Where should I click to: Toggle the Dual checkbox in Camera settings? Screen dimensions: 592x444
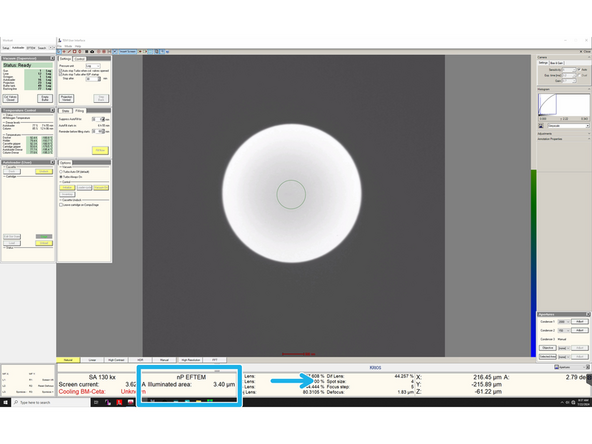tap(579, 75)
